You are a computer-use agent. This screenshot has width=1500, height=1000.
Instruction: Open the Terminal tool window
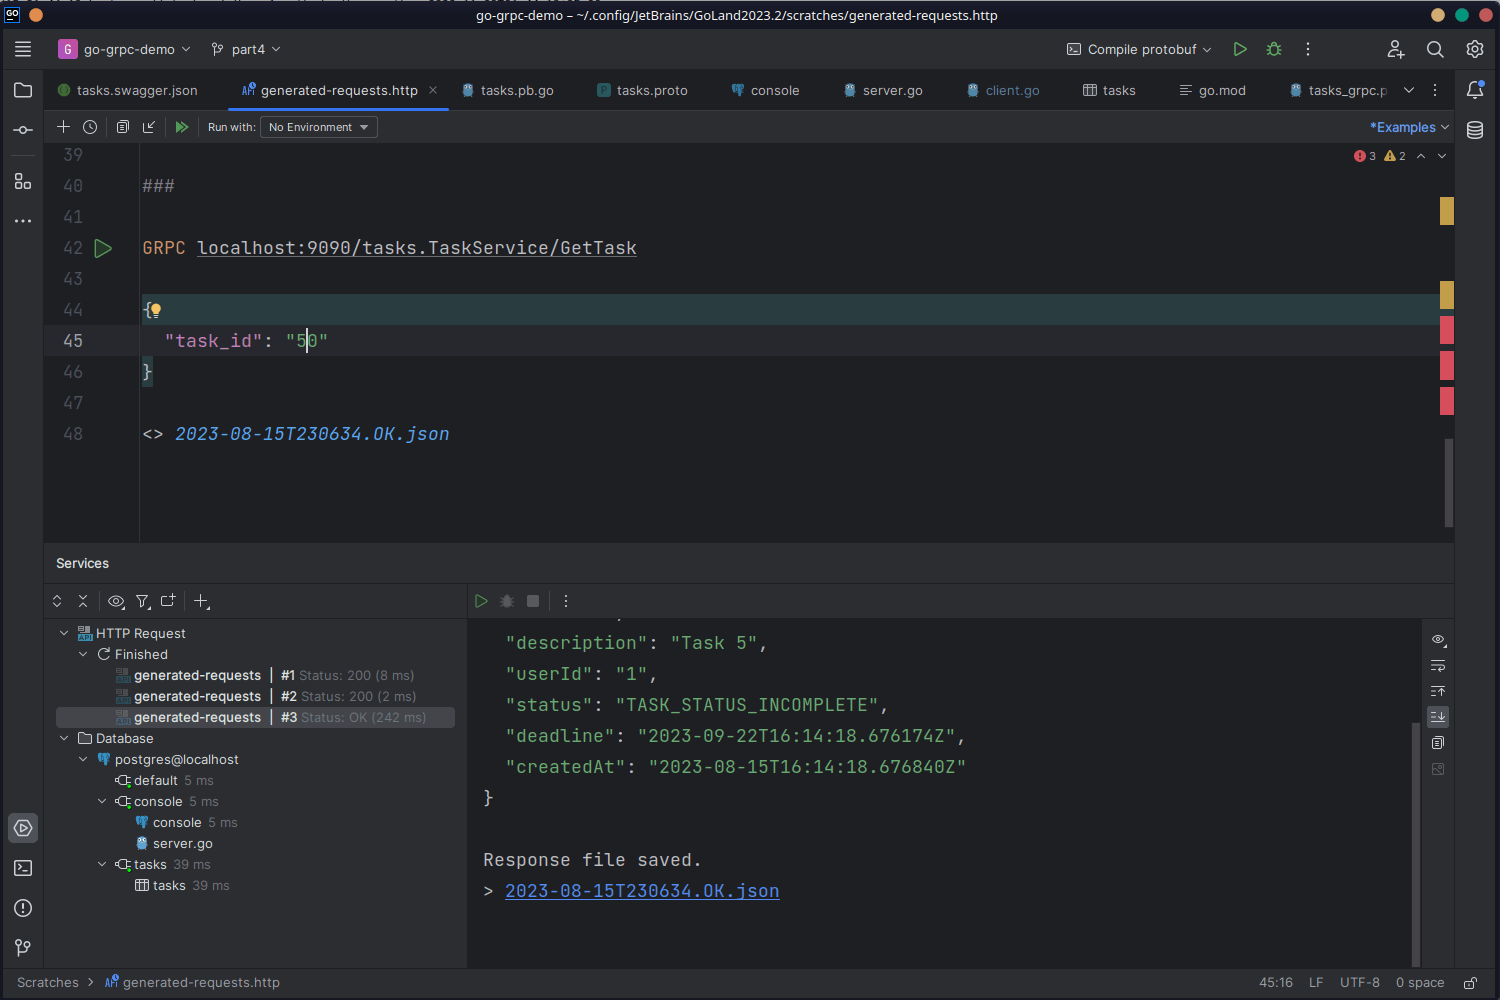(23, 868)
